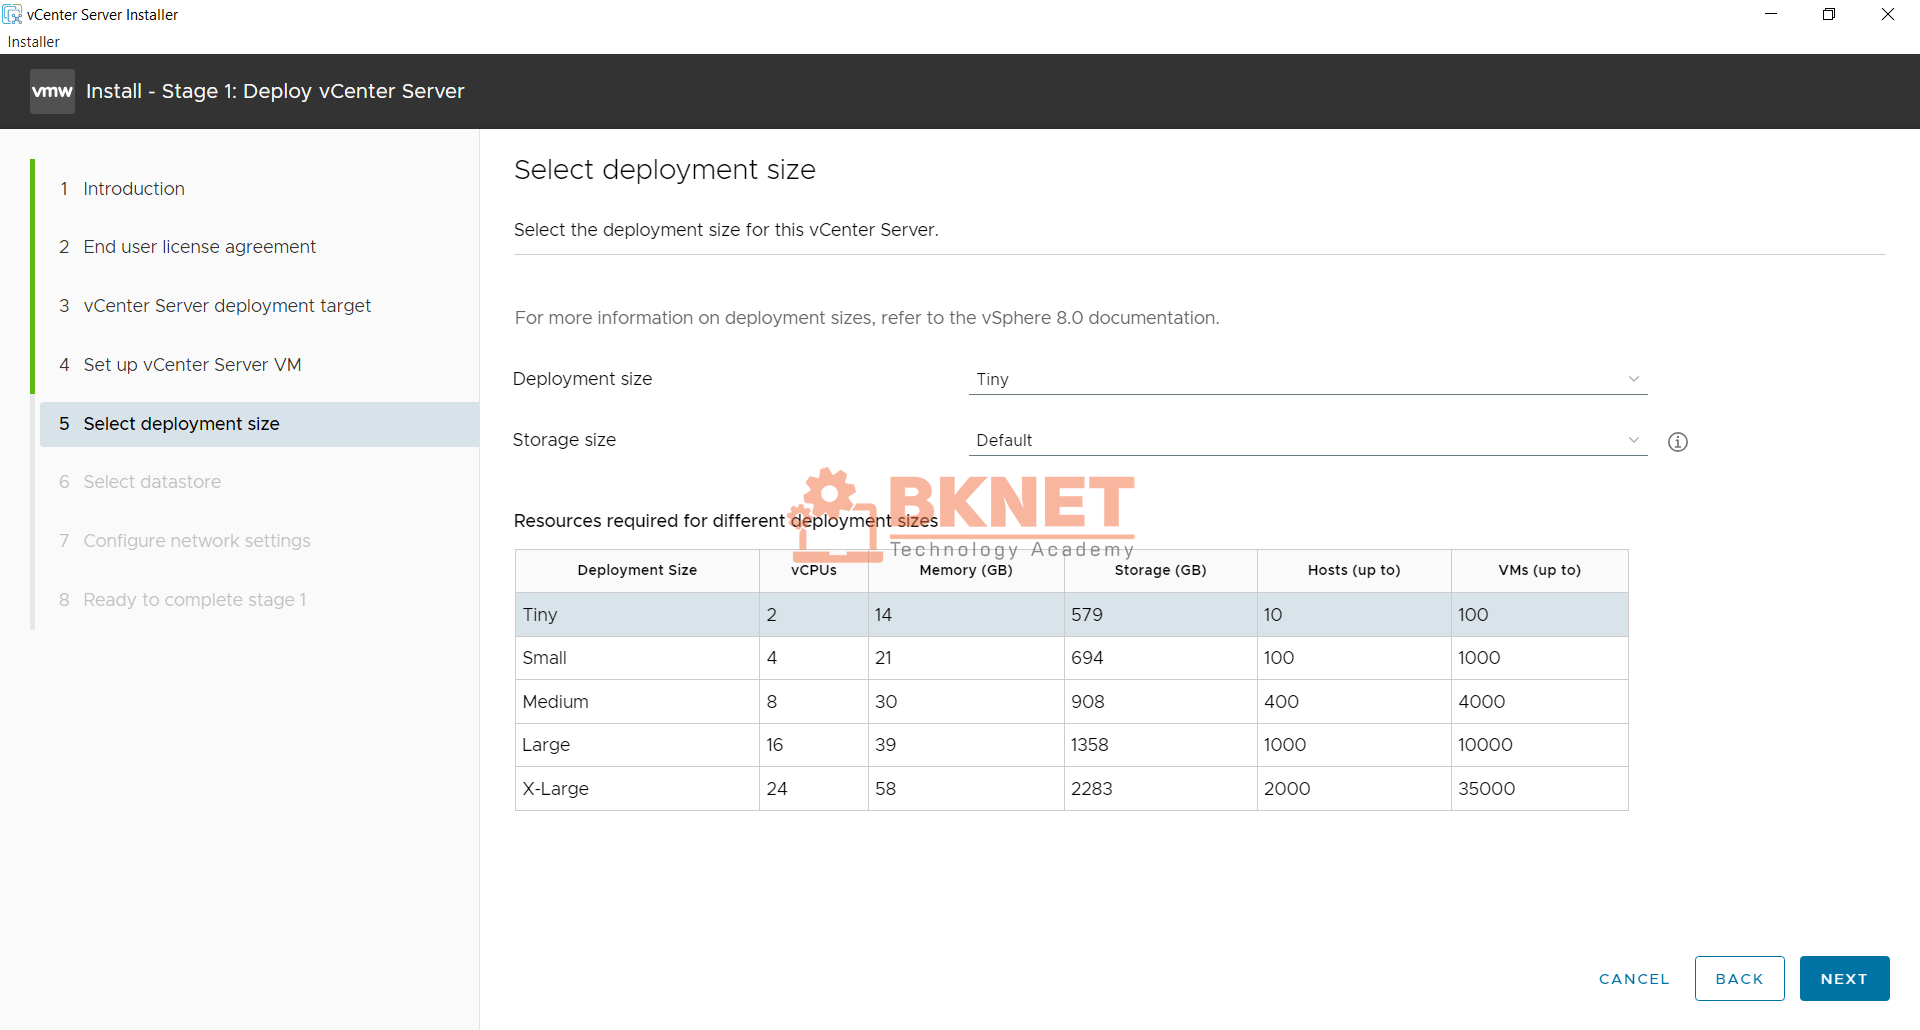Select the Introduction step in the sidebar
The width and height of the screenshot is (1920, 1030).
pyautogui.click(x=133, y=188)
